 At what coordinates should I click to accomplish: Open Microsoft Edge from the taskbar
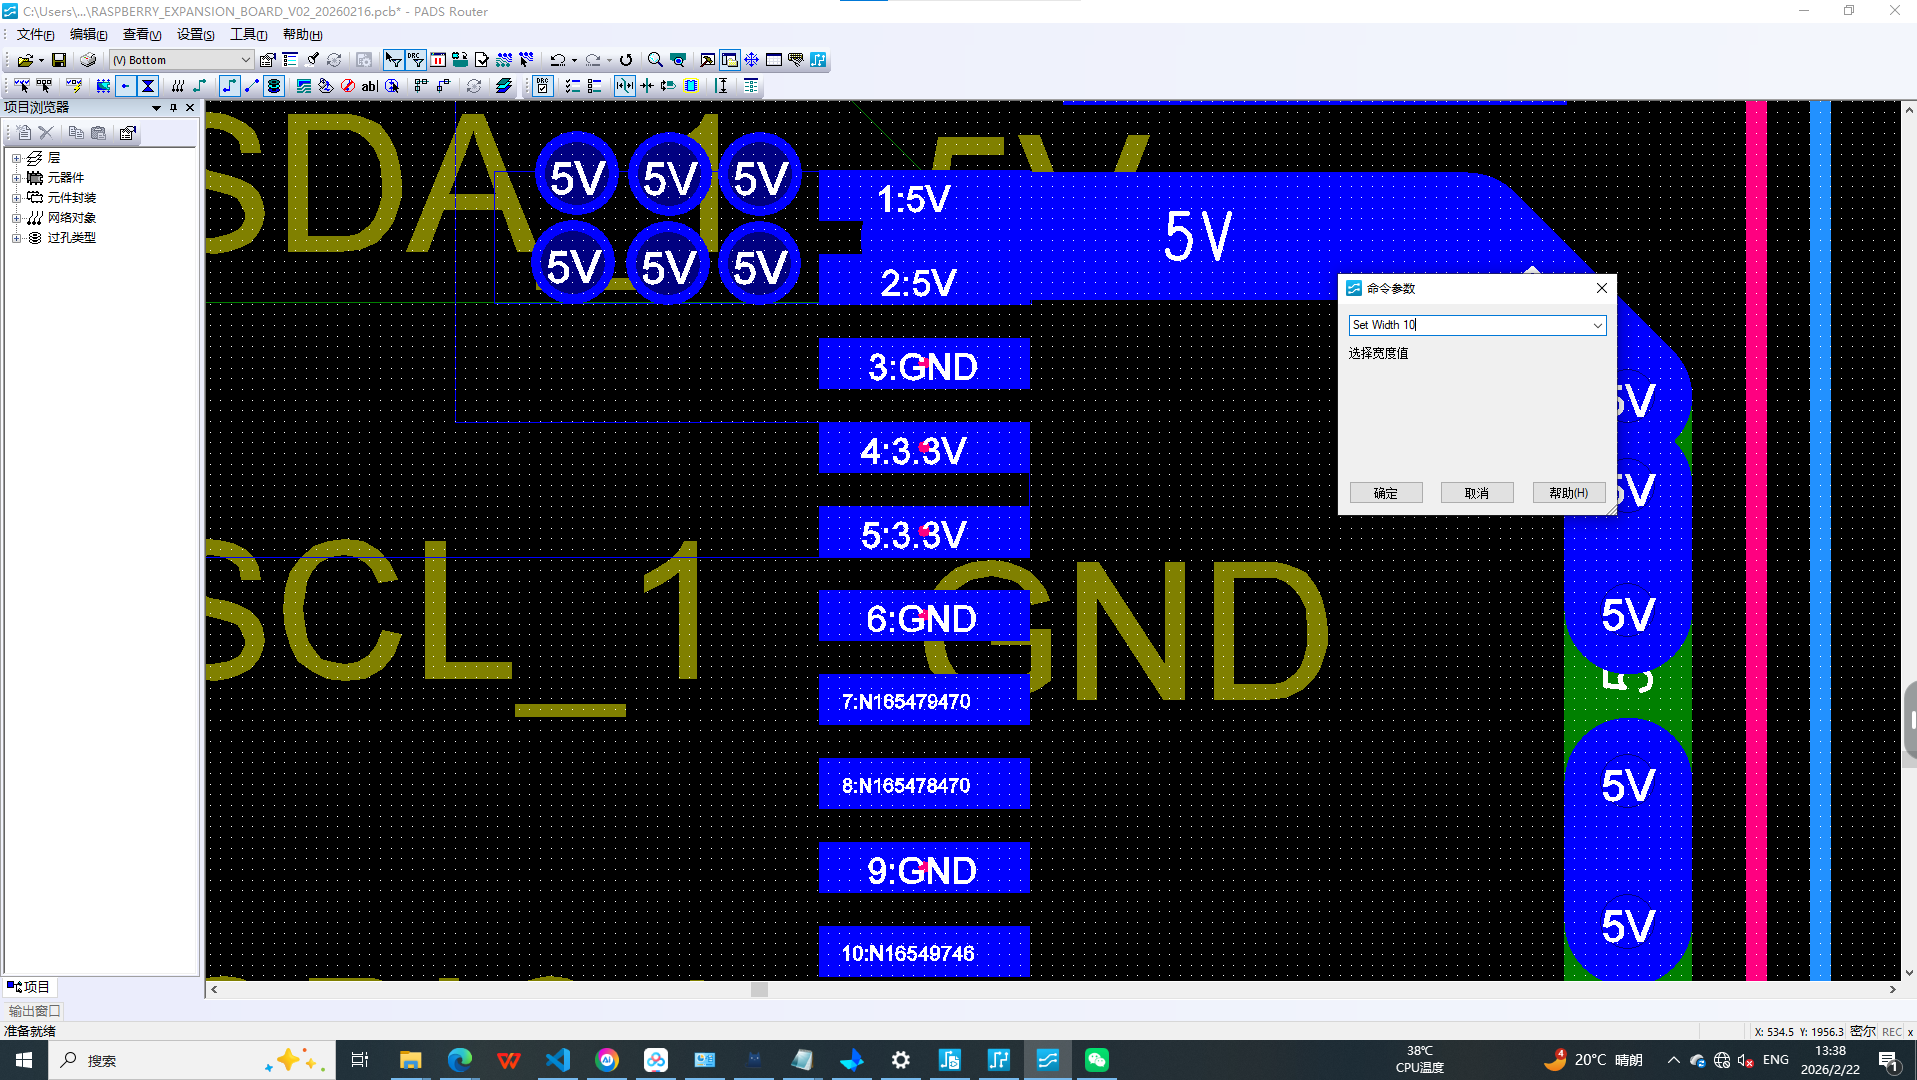[459, 1060]
